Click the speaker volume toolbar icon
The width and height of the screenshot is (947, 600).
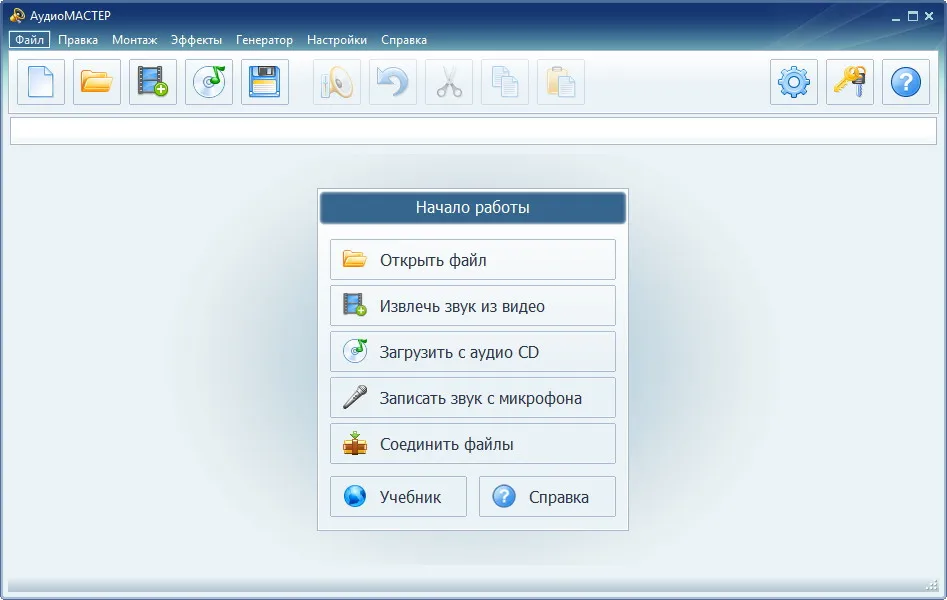tap(337, 82)
